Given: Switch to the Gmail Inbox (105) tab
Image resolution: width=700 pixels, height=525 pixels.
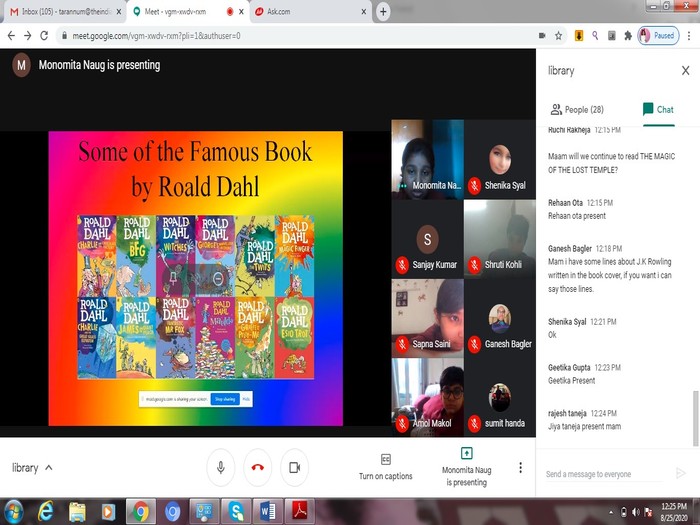Looking at the screenshot, I should click(x=65, y=12).
